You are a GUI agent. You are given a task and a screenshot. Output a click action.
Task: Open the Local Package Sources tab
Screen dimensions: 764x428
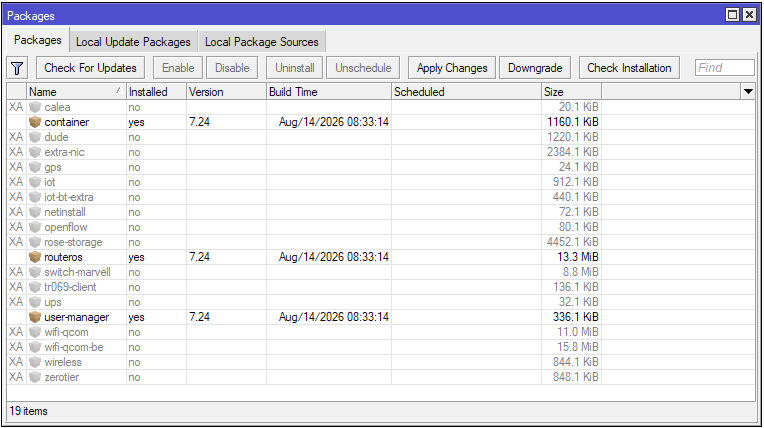262,42
